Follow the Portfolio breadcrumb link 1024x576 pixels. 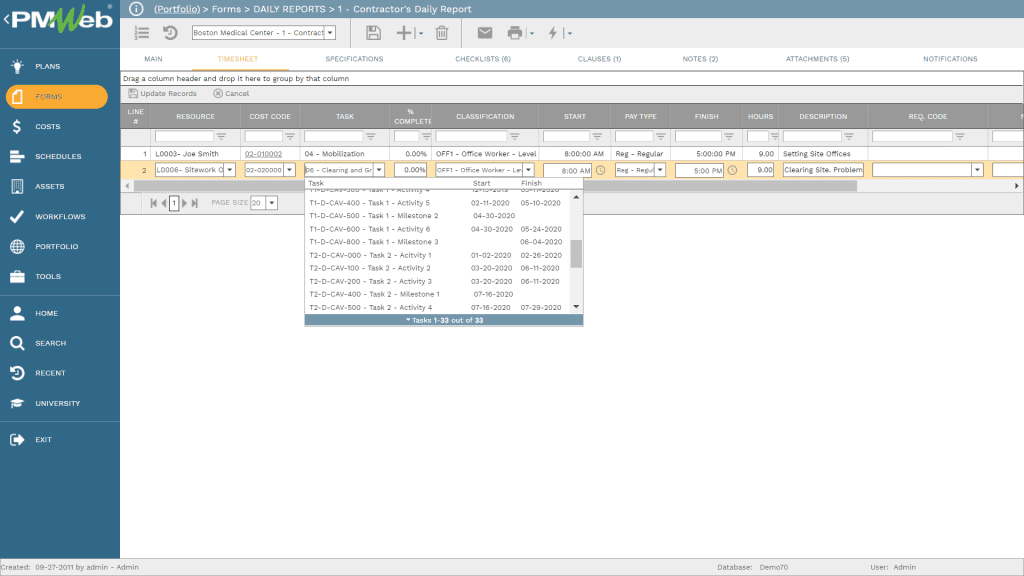point(177,9)
